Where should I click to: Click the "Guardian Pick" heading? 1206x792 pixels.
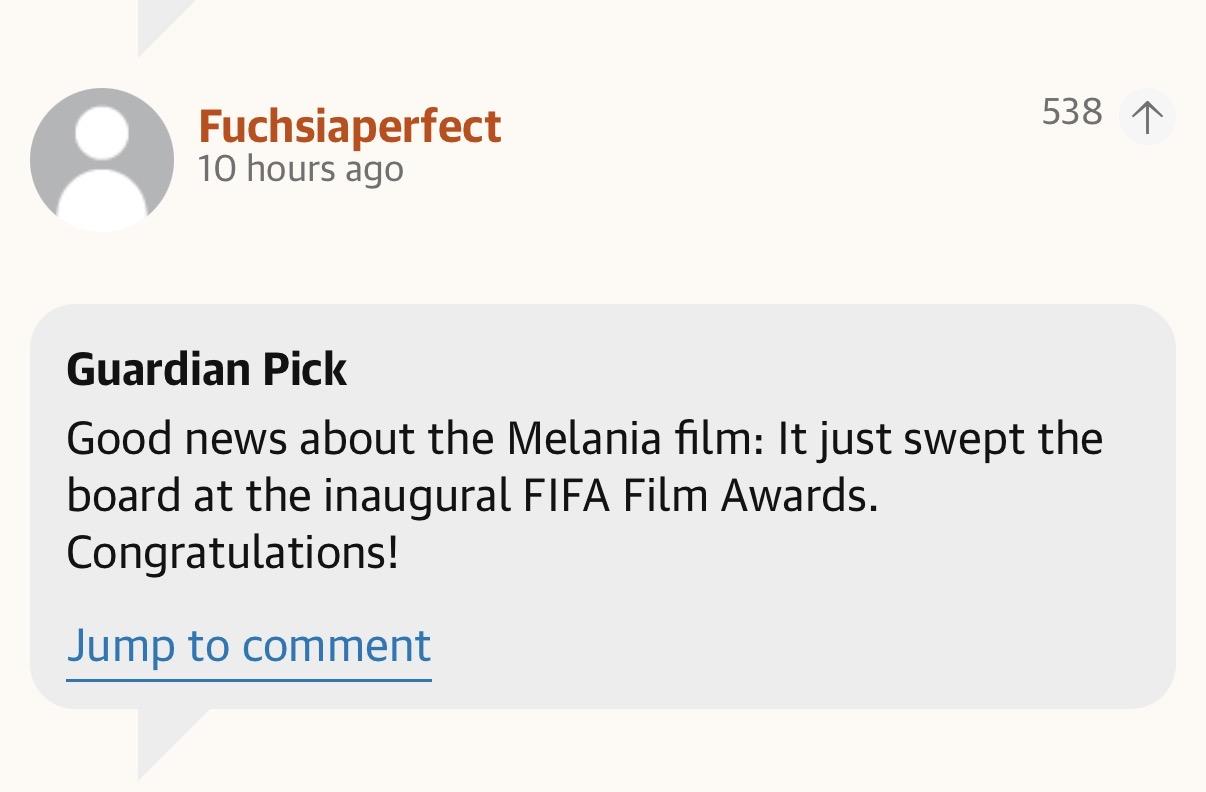click(206, 370)
